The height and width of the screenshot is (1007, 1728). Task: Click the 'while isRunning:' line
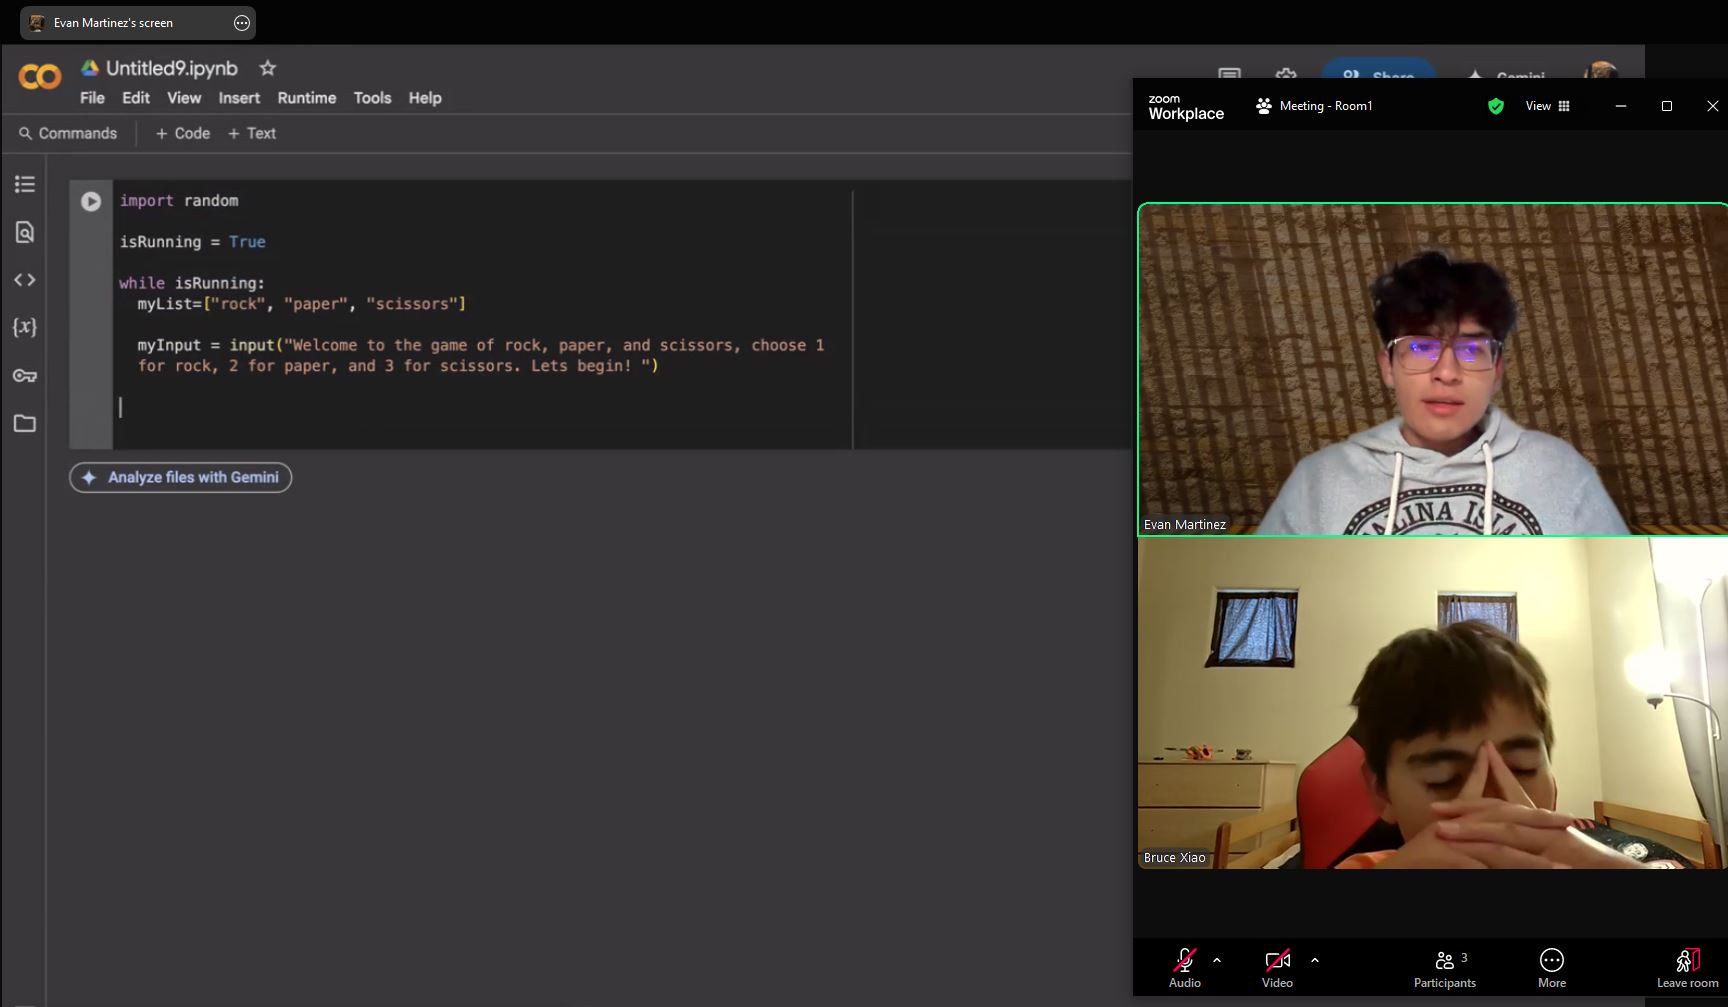(x=192, y=283)
